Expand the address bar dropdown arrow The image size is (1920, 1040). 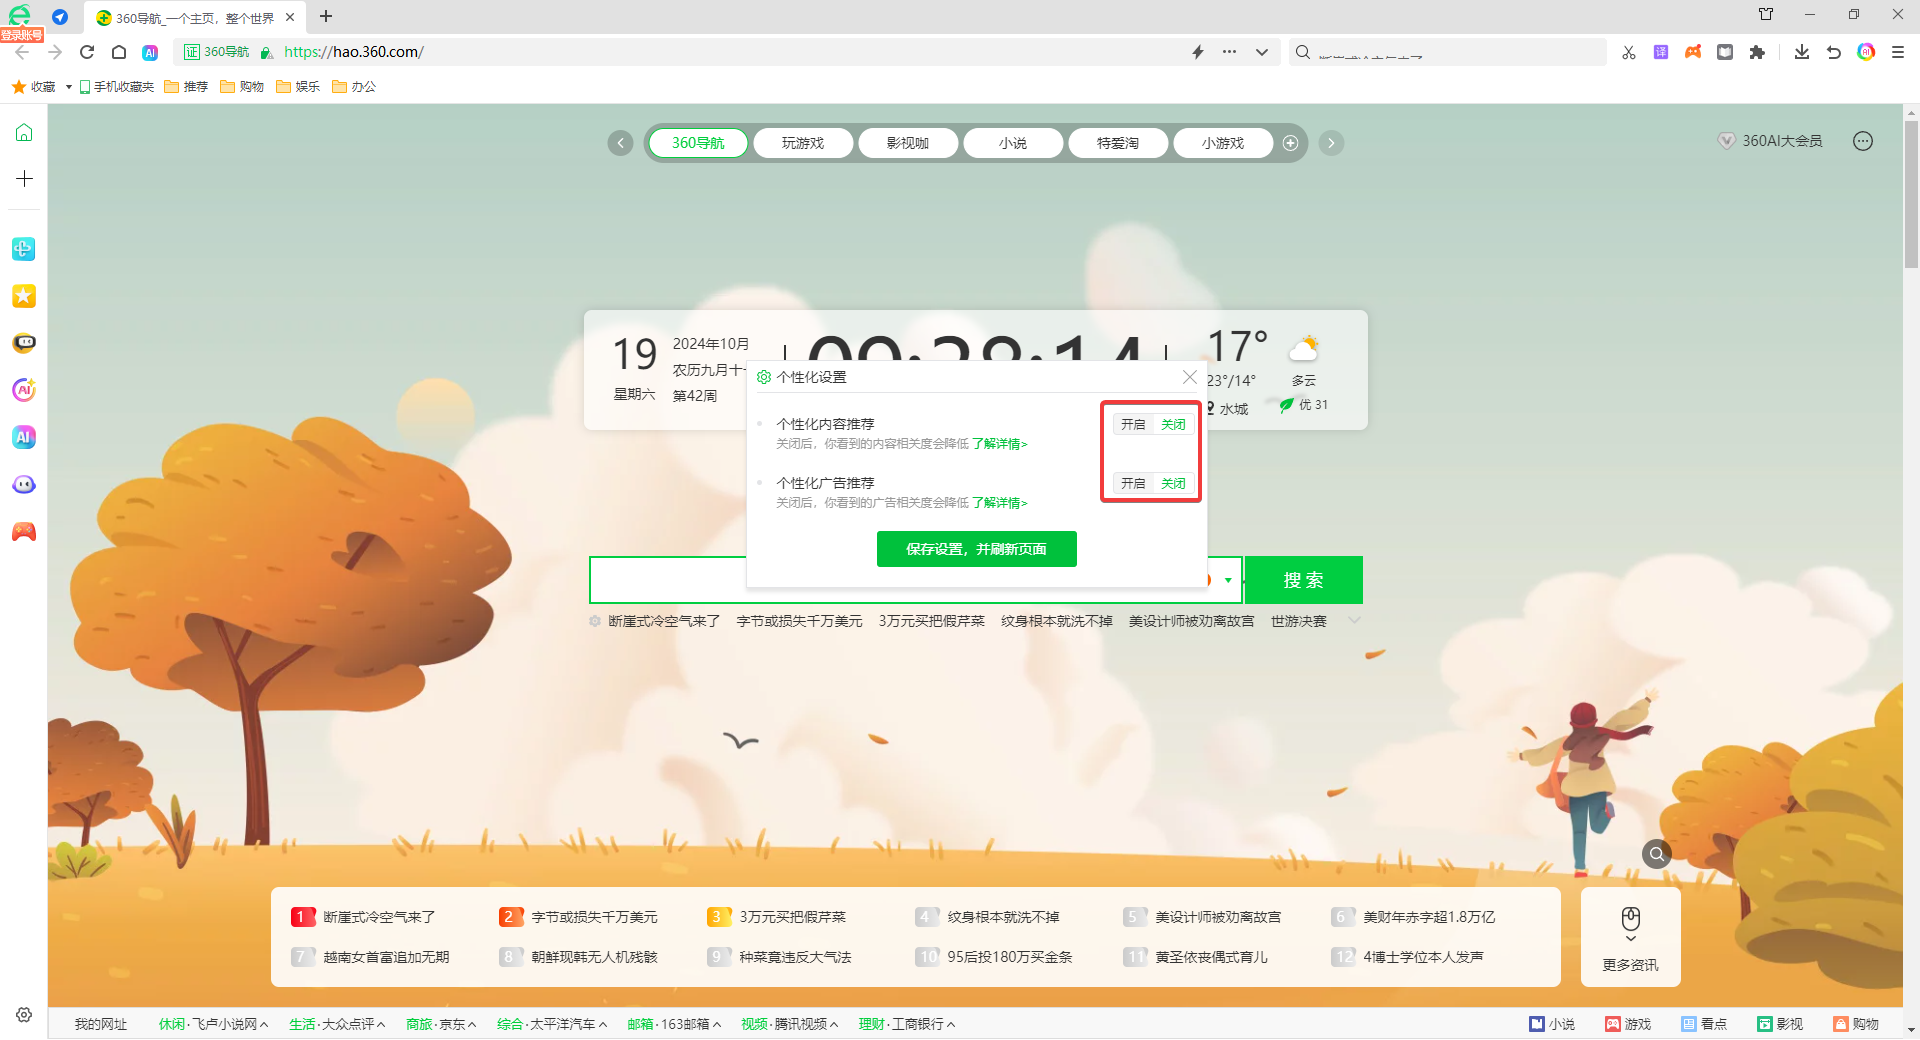1262,52
